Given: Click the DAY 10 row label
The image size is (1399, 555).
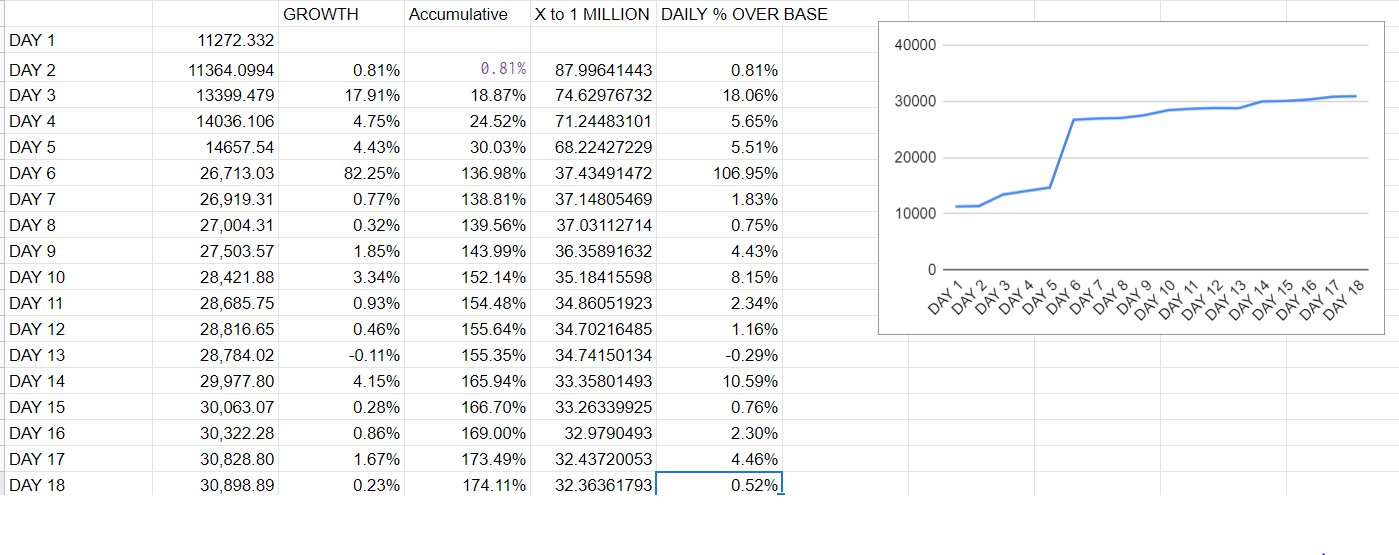Looking at the screenshot, I should pos(78,277).
